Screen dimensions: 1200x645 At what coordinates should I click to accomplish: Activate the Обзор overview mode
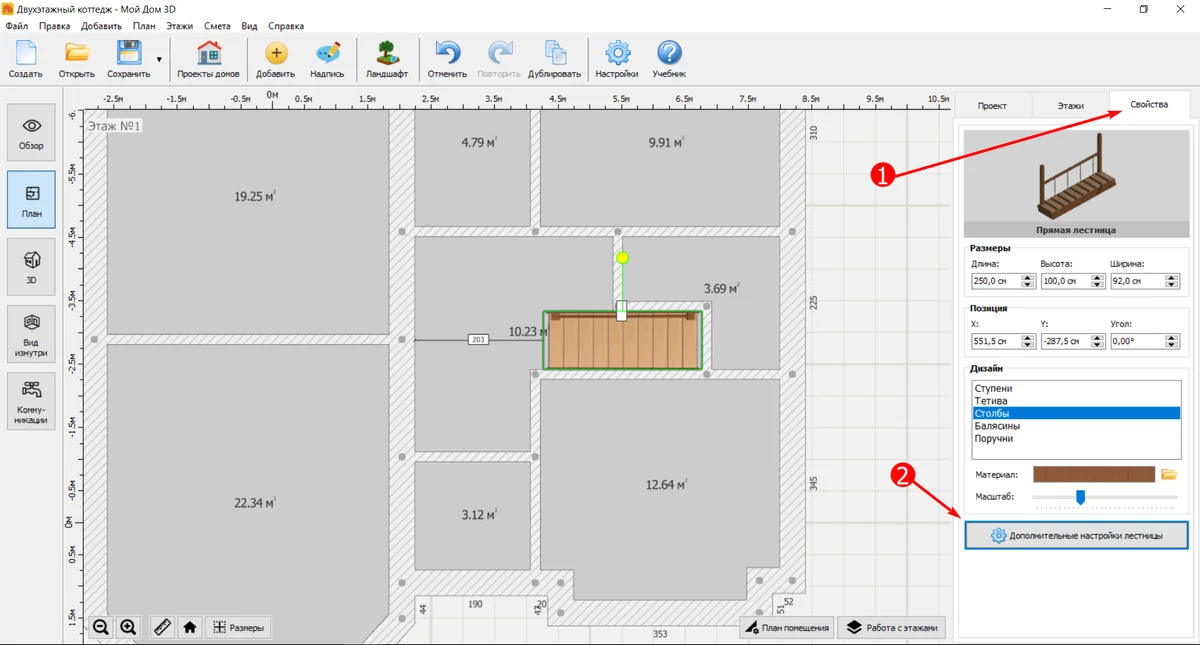click(x=31, y=133)
